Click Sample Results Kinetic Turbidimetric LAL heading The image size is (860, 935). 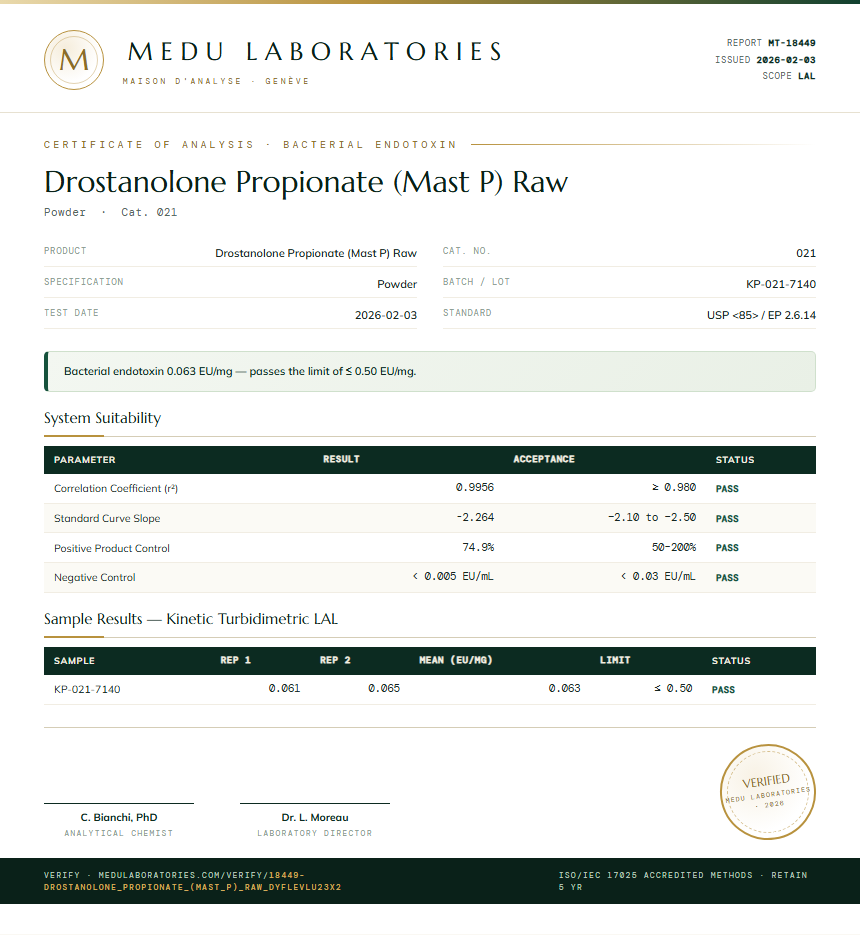pyautogui.click(x=191, y=619)
